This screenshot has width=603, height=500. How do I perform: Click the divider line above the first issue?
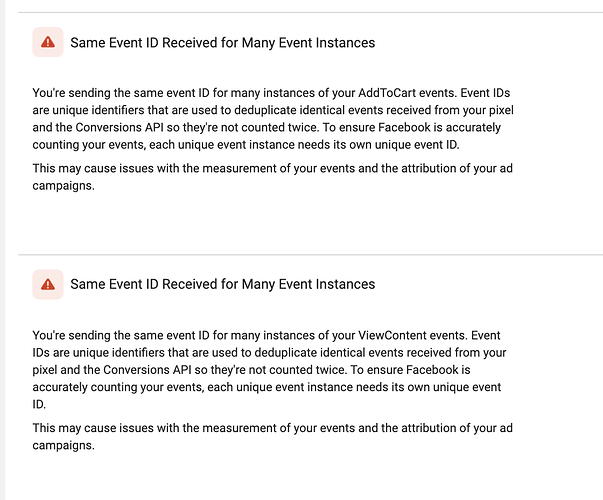coord(310,12)
